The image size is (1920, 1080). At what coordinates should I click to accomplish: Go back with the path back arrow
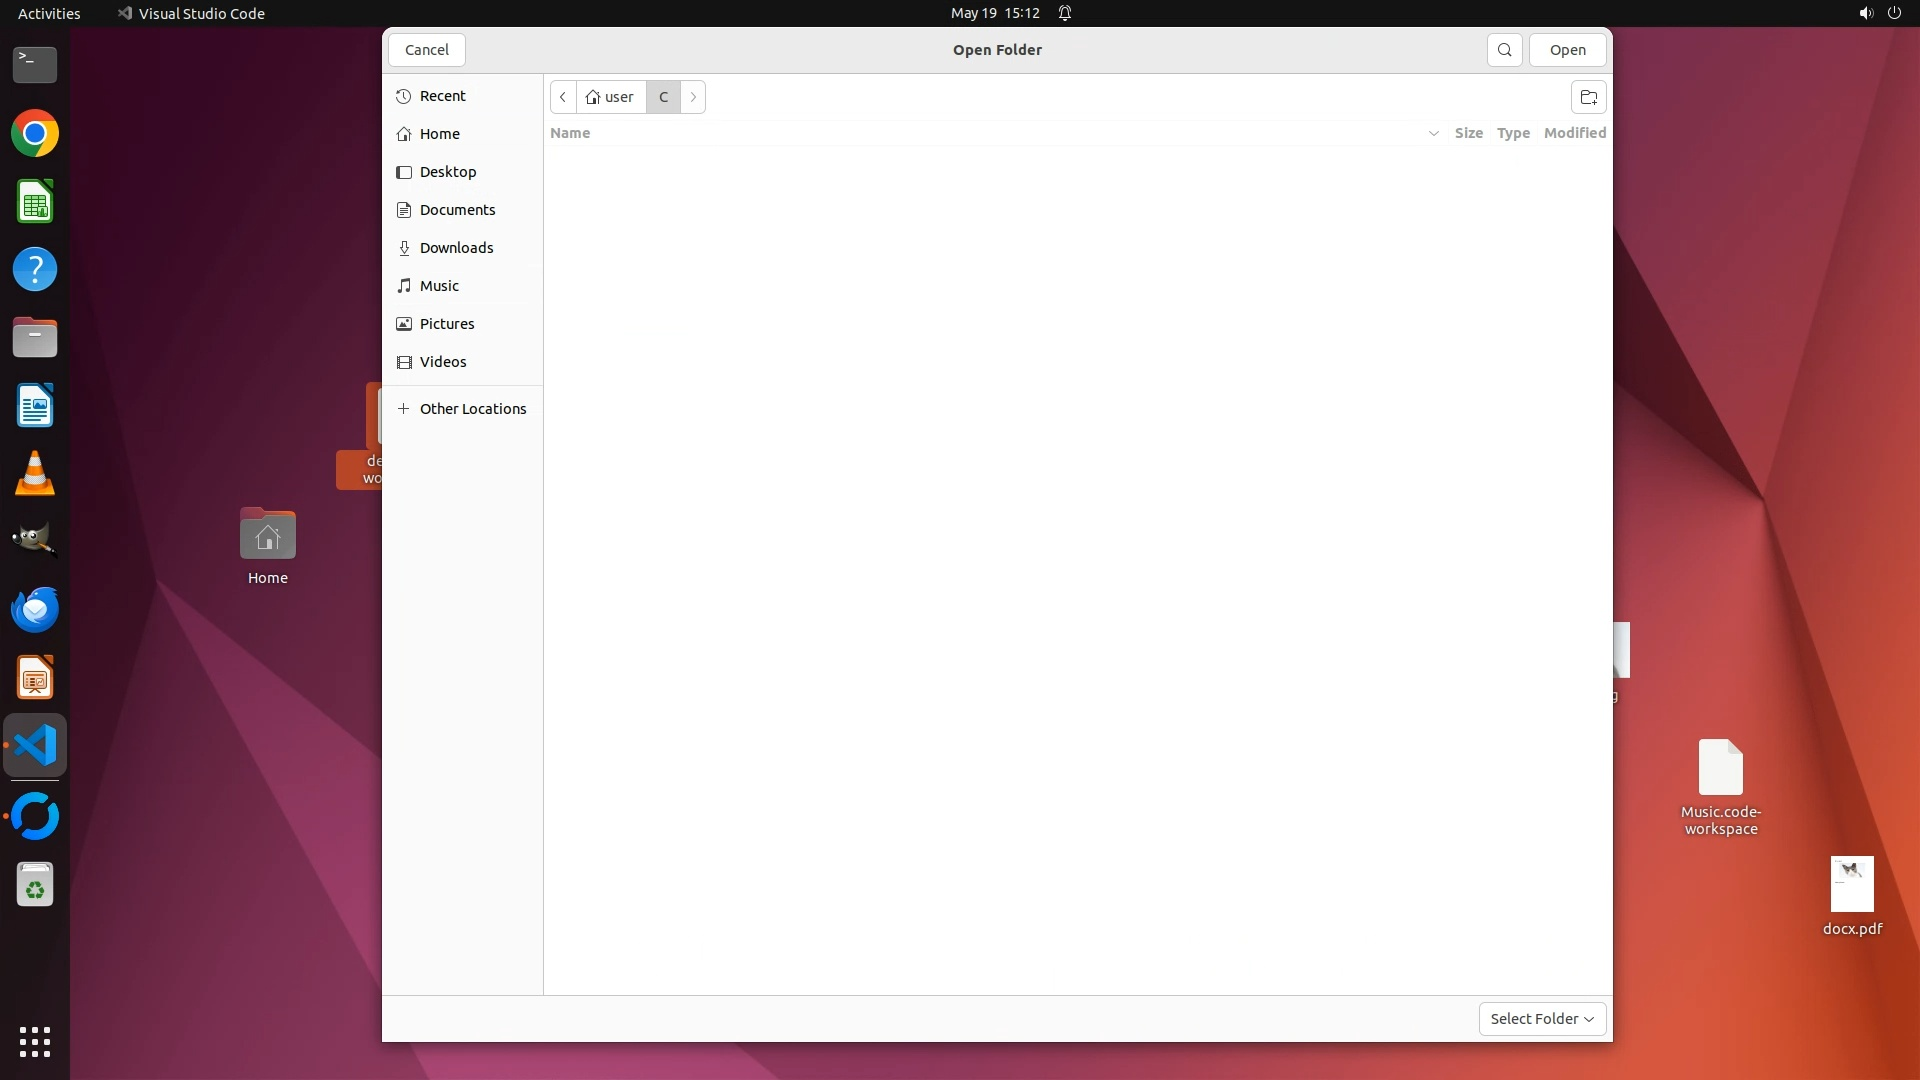[x=563, y=97]
